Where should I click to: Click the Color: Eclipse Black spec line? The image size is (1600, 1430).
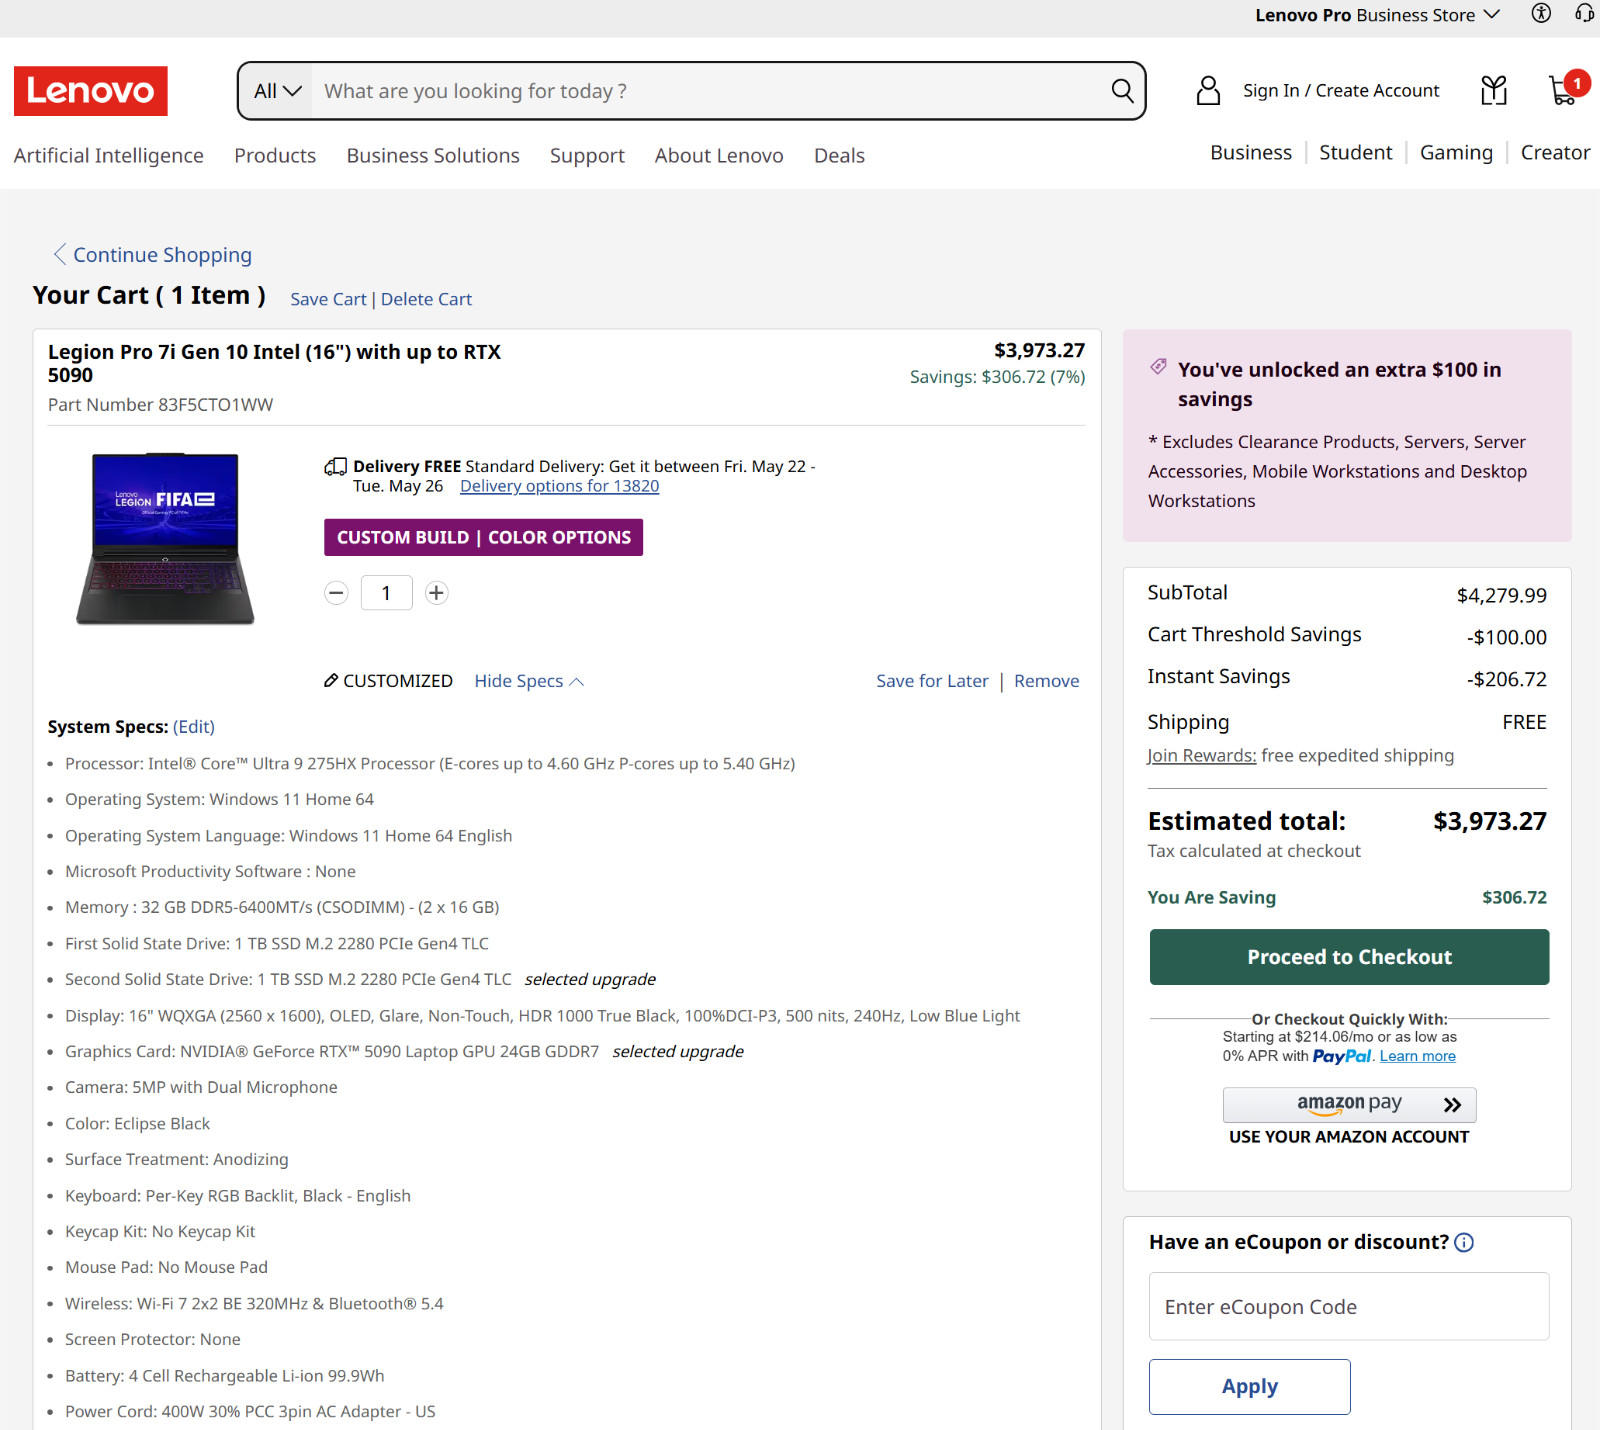[x=137, y=1124]
